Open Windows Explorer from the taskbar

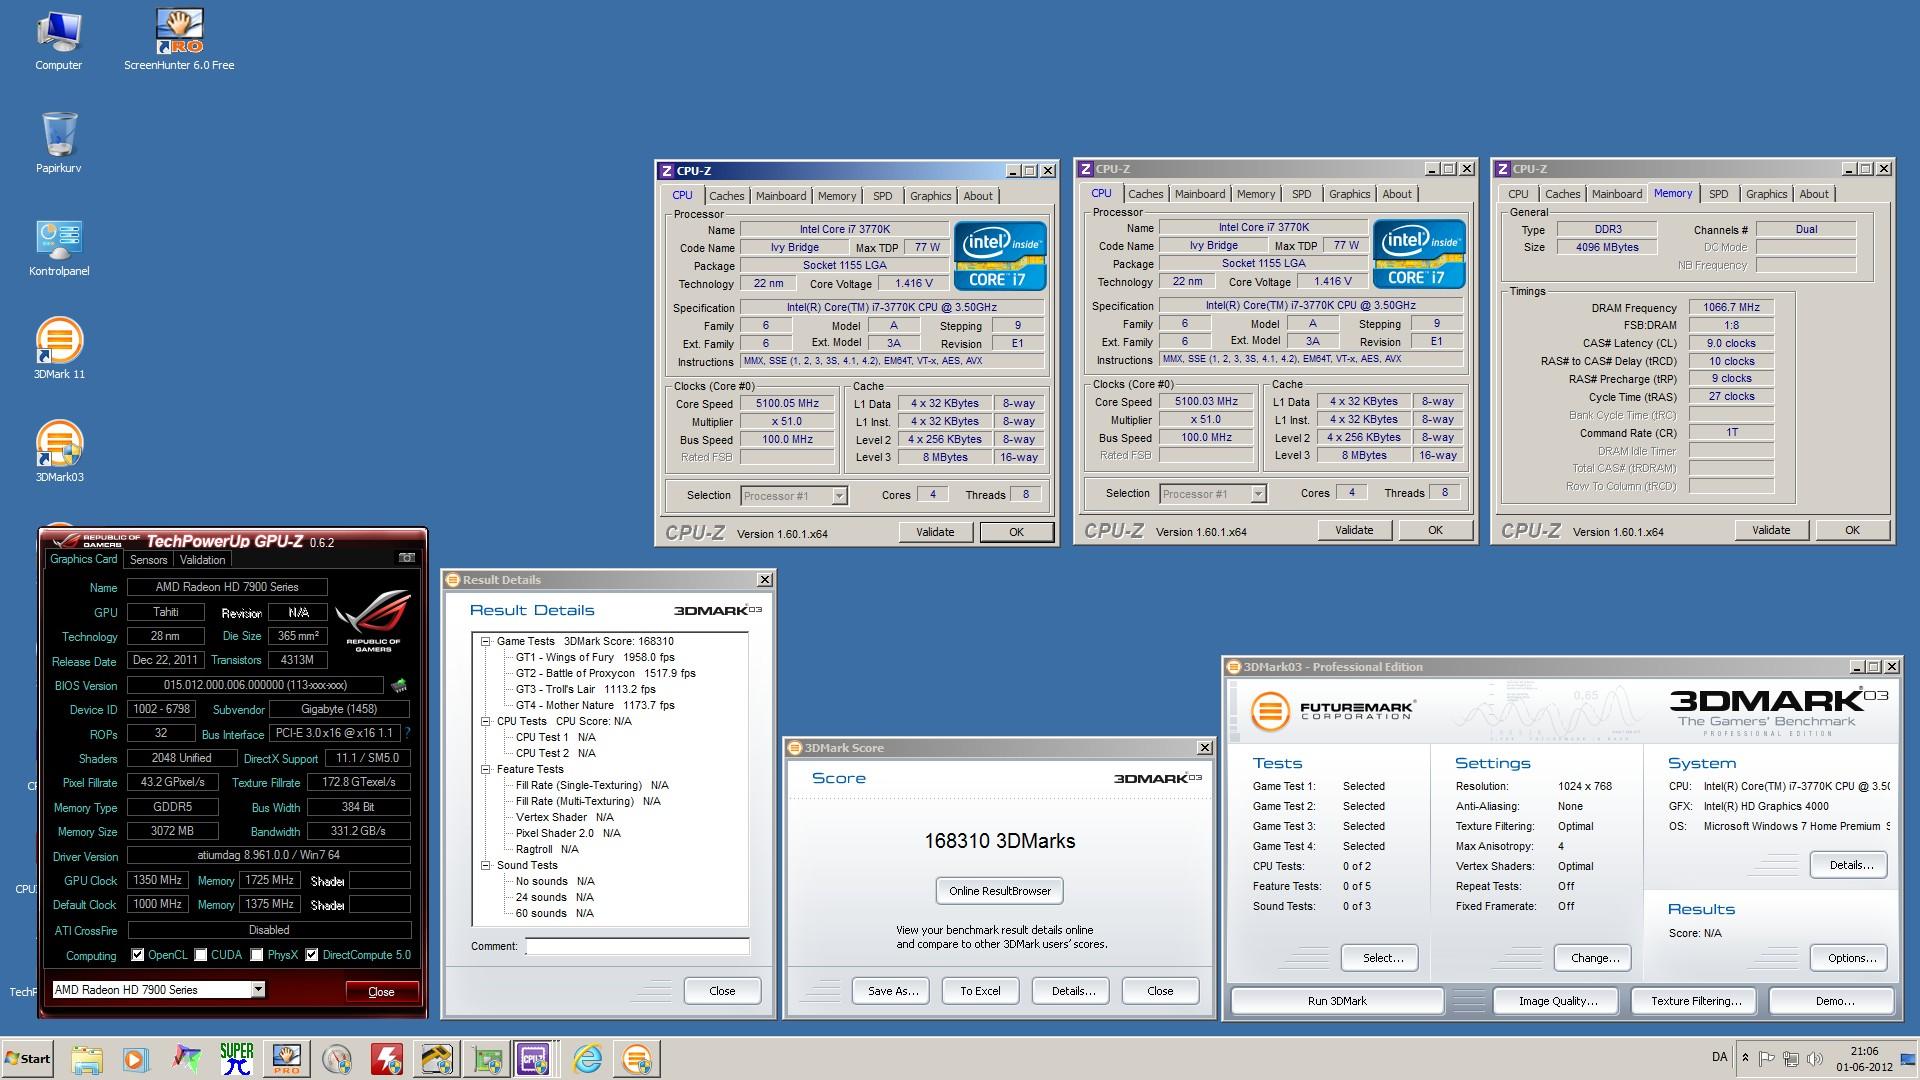tap(87, 1059)
